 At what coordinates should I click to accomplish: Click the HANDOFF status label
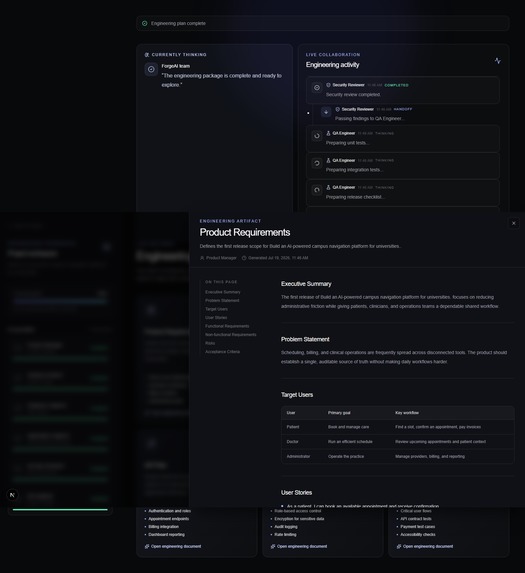tap(403, 109)
